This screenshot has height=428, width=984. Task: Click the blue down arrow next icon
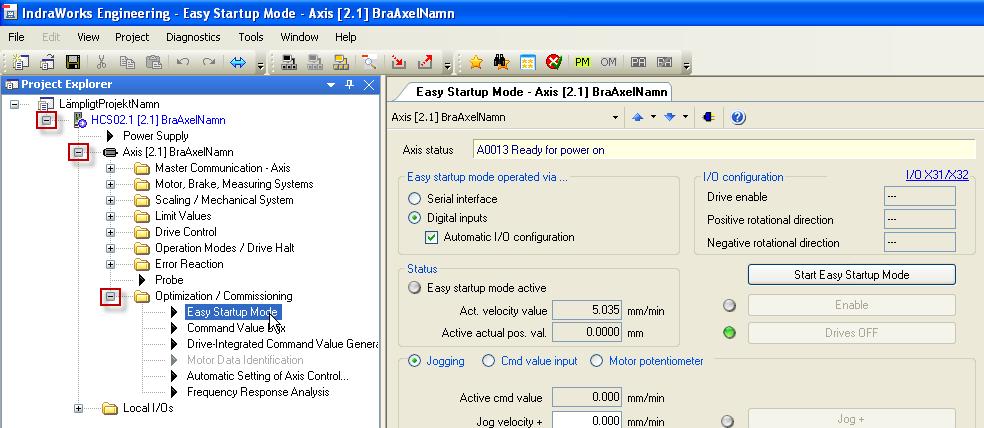pos(670,117)
